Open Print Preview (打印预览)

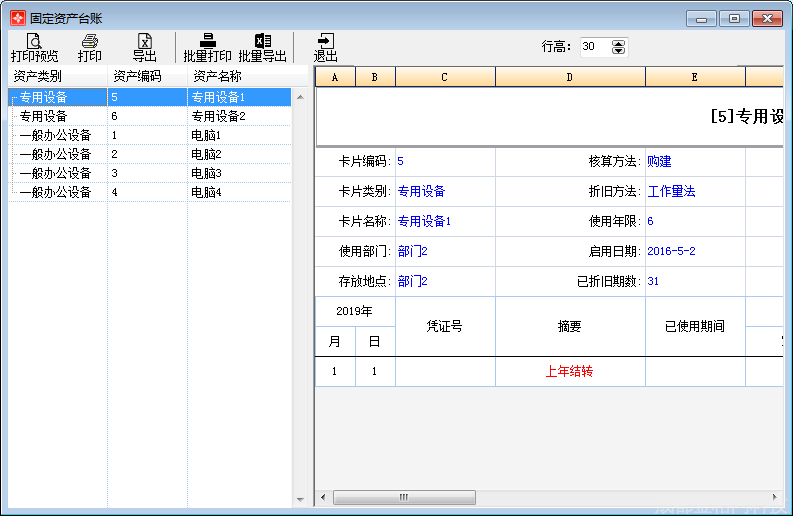coord(34,47)
